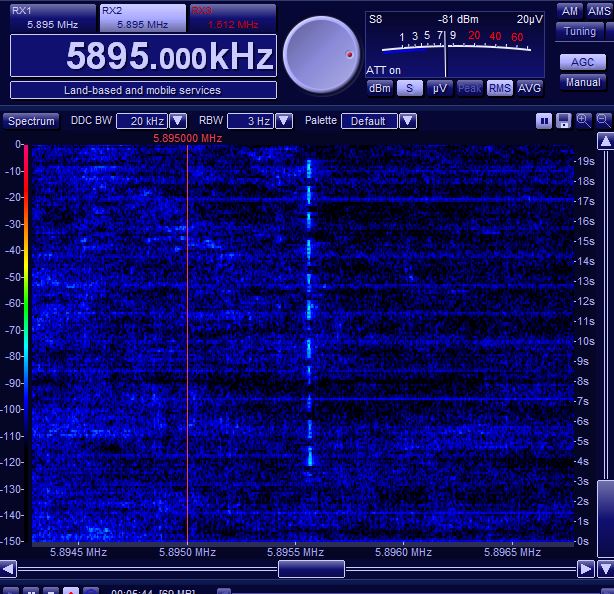Screen dimensions: 614x594
Task: Open the DDC BW dropdown
Action: coord(178,121)
